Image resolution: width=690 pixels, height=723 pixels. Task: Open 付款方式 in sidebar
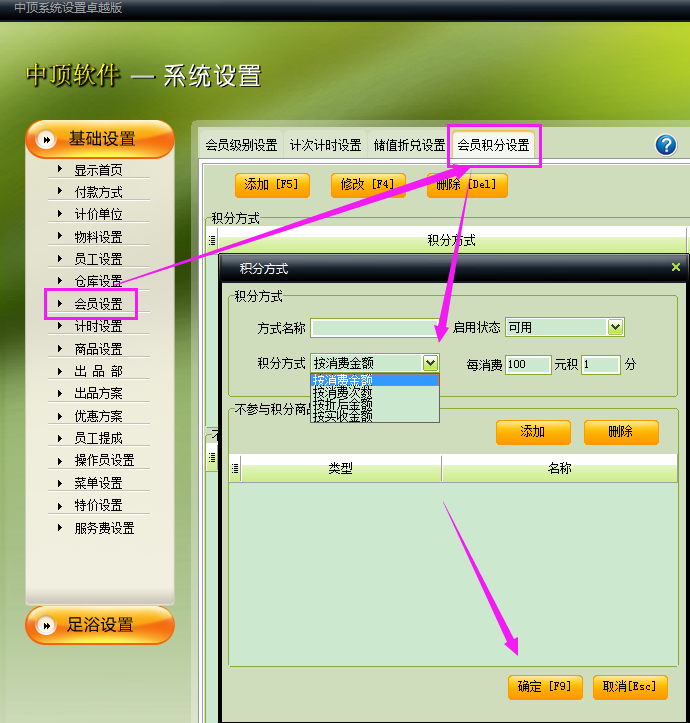[x=98, y=192]
